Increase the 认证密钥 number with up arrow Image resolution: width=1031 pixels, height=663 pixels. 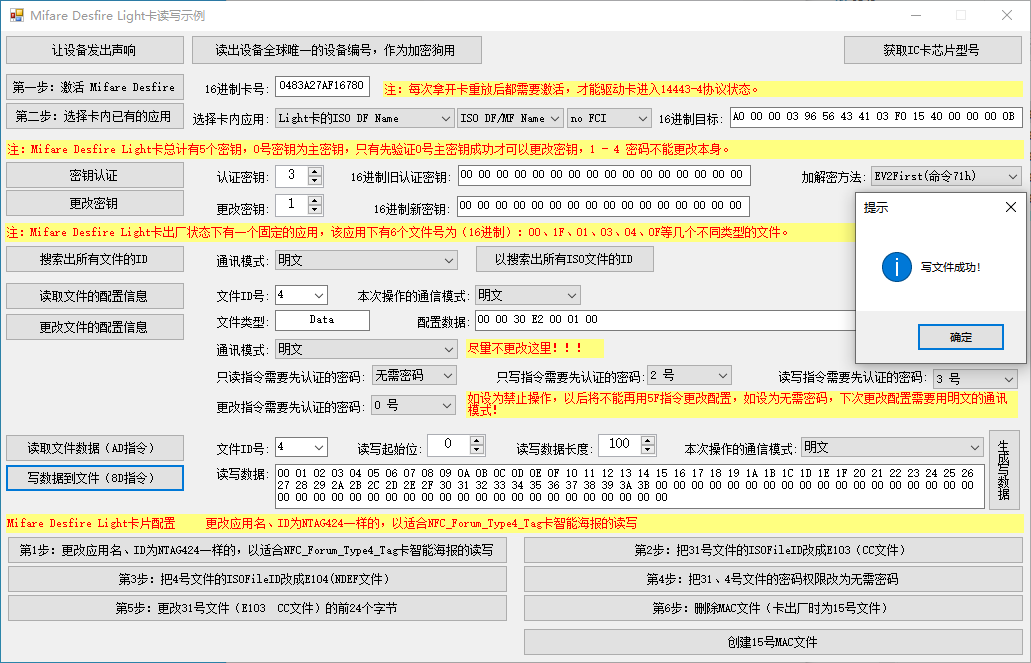[x=315, y=171]
